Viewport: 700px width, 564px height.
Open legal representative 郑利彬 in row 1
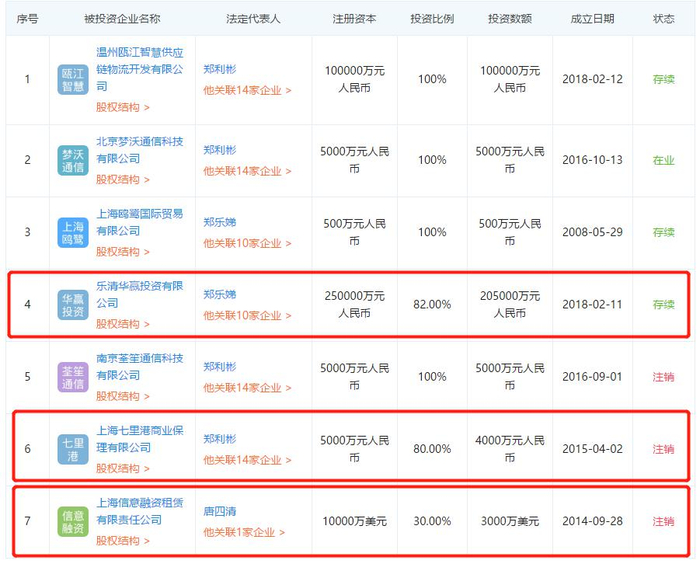point(220,69)
